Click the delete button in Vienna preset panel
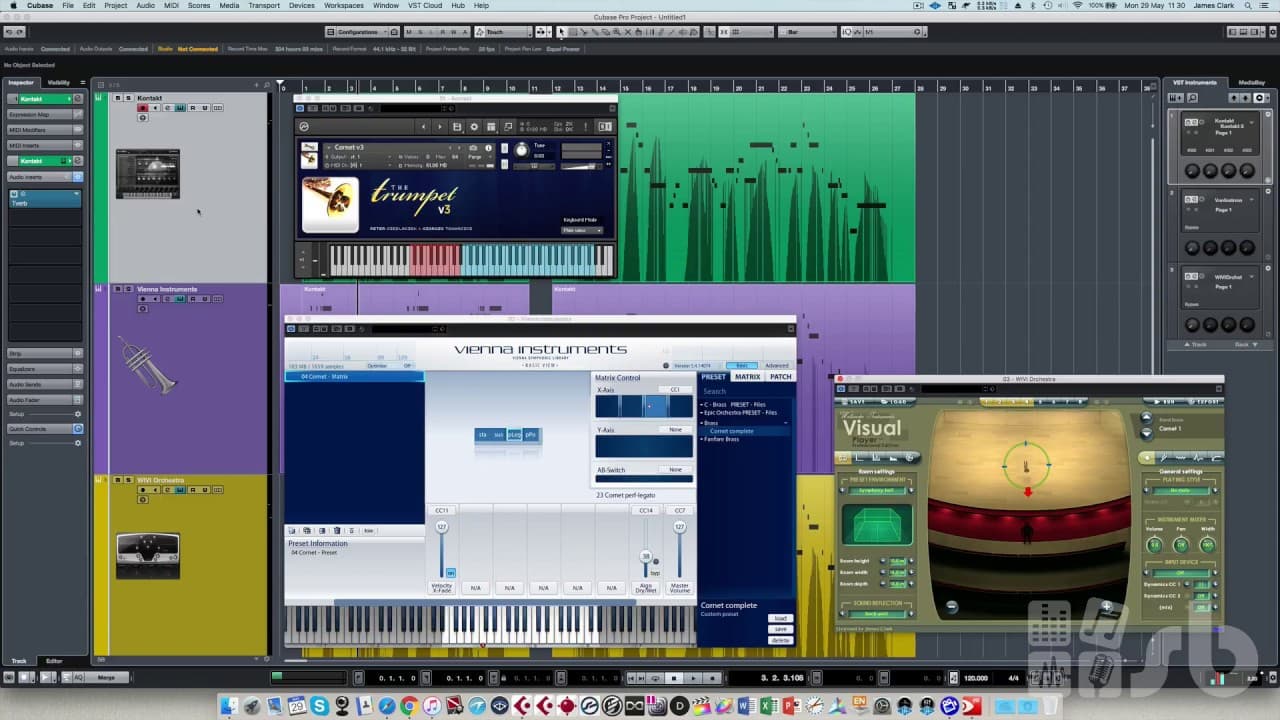The height and width of the screenshot is (720, 1280). pos(781,641)
